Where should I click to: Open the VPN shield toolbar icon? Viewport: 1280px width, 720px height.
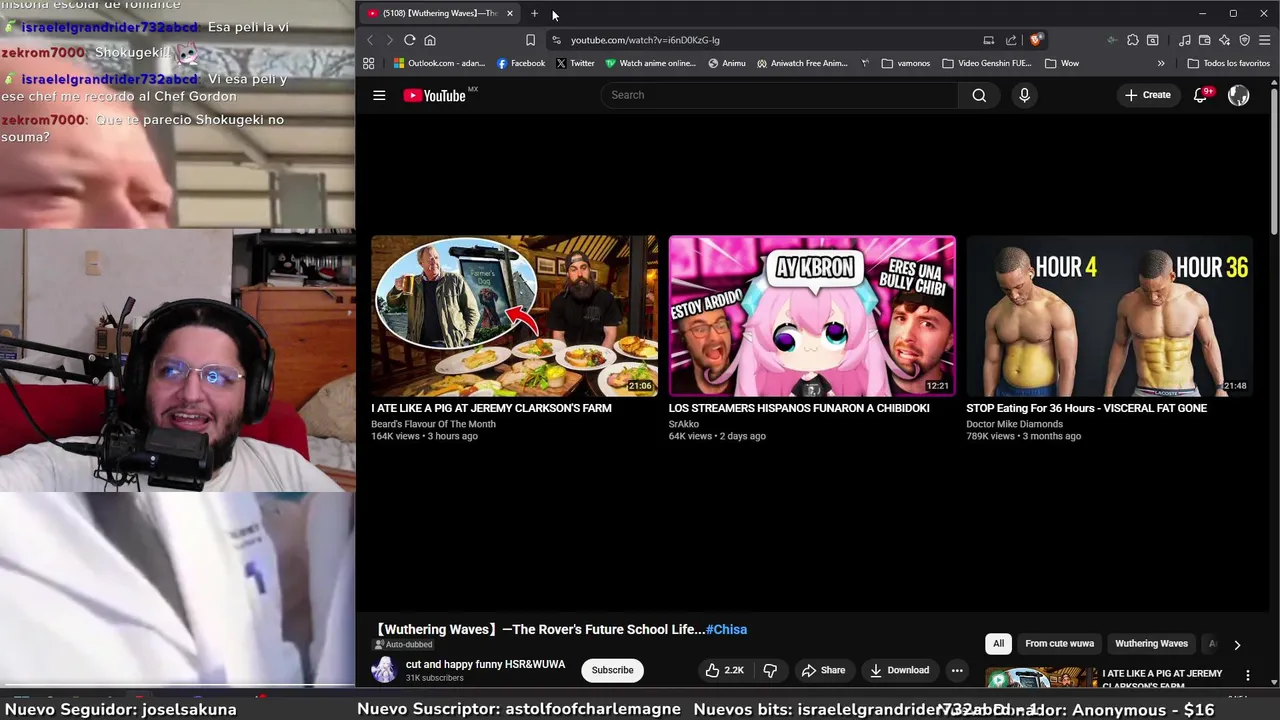1245,40
